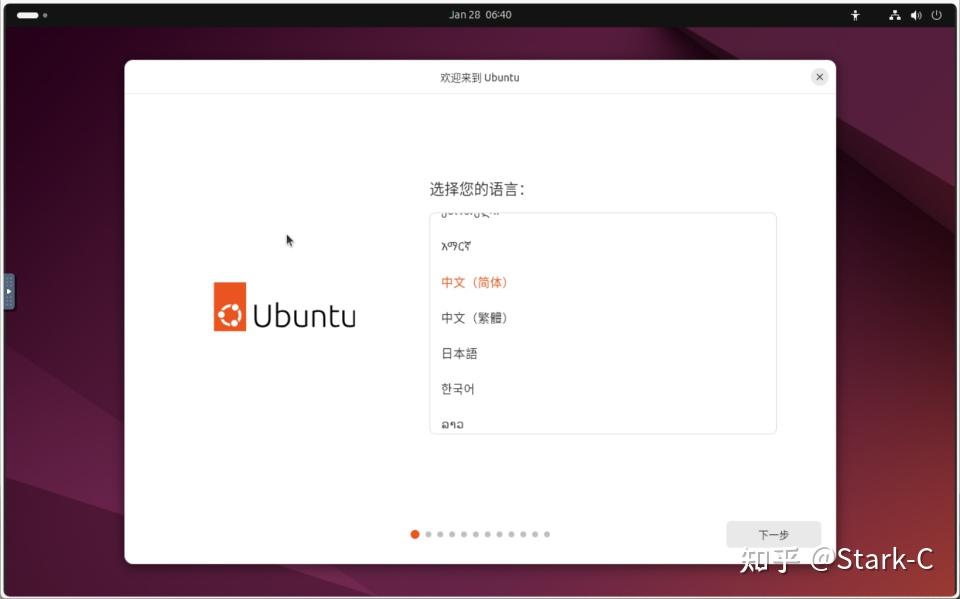
Task: Select 中文（繁體） language
Action: pyautogui.click(x=603, y=318)
